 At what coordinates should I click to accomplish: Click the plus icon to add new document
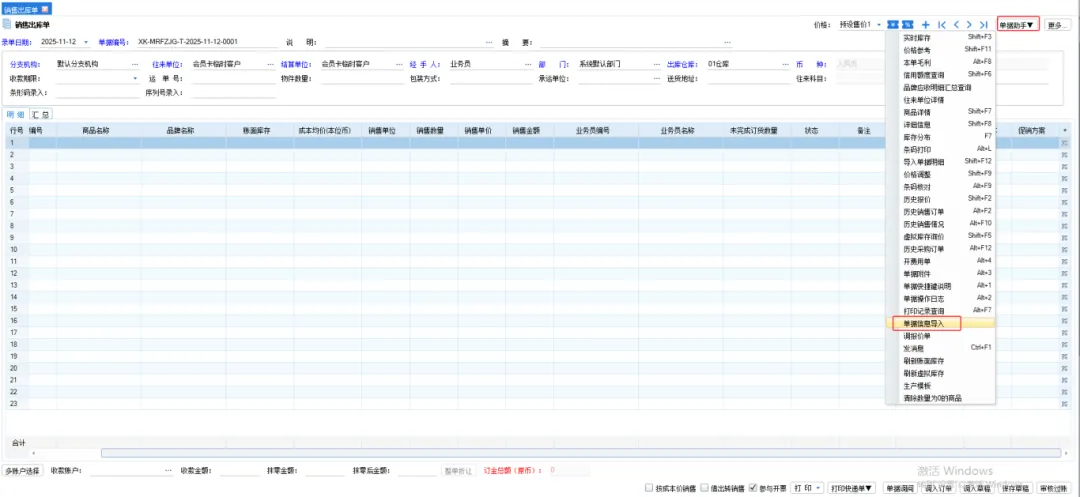click(925, 24)
